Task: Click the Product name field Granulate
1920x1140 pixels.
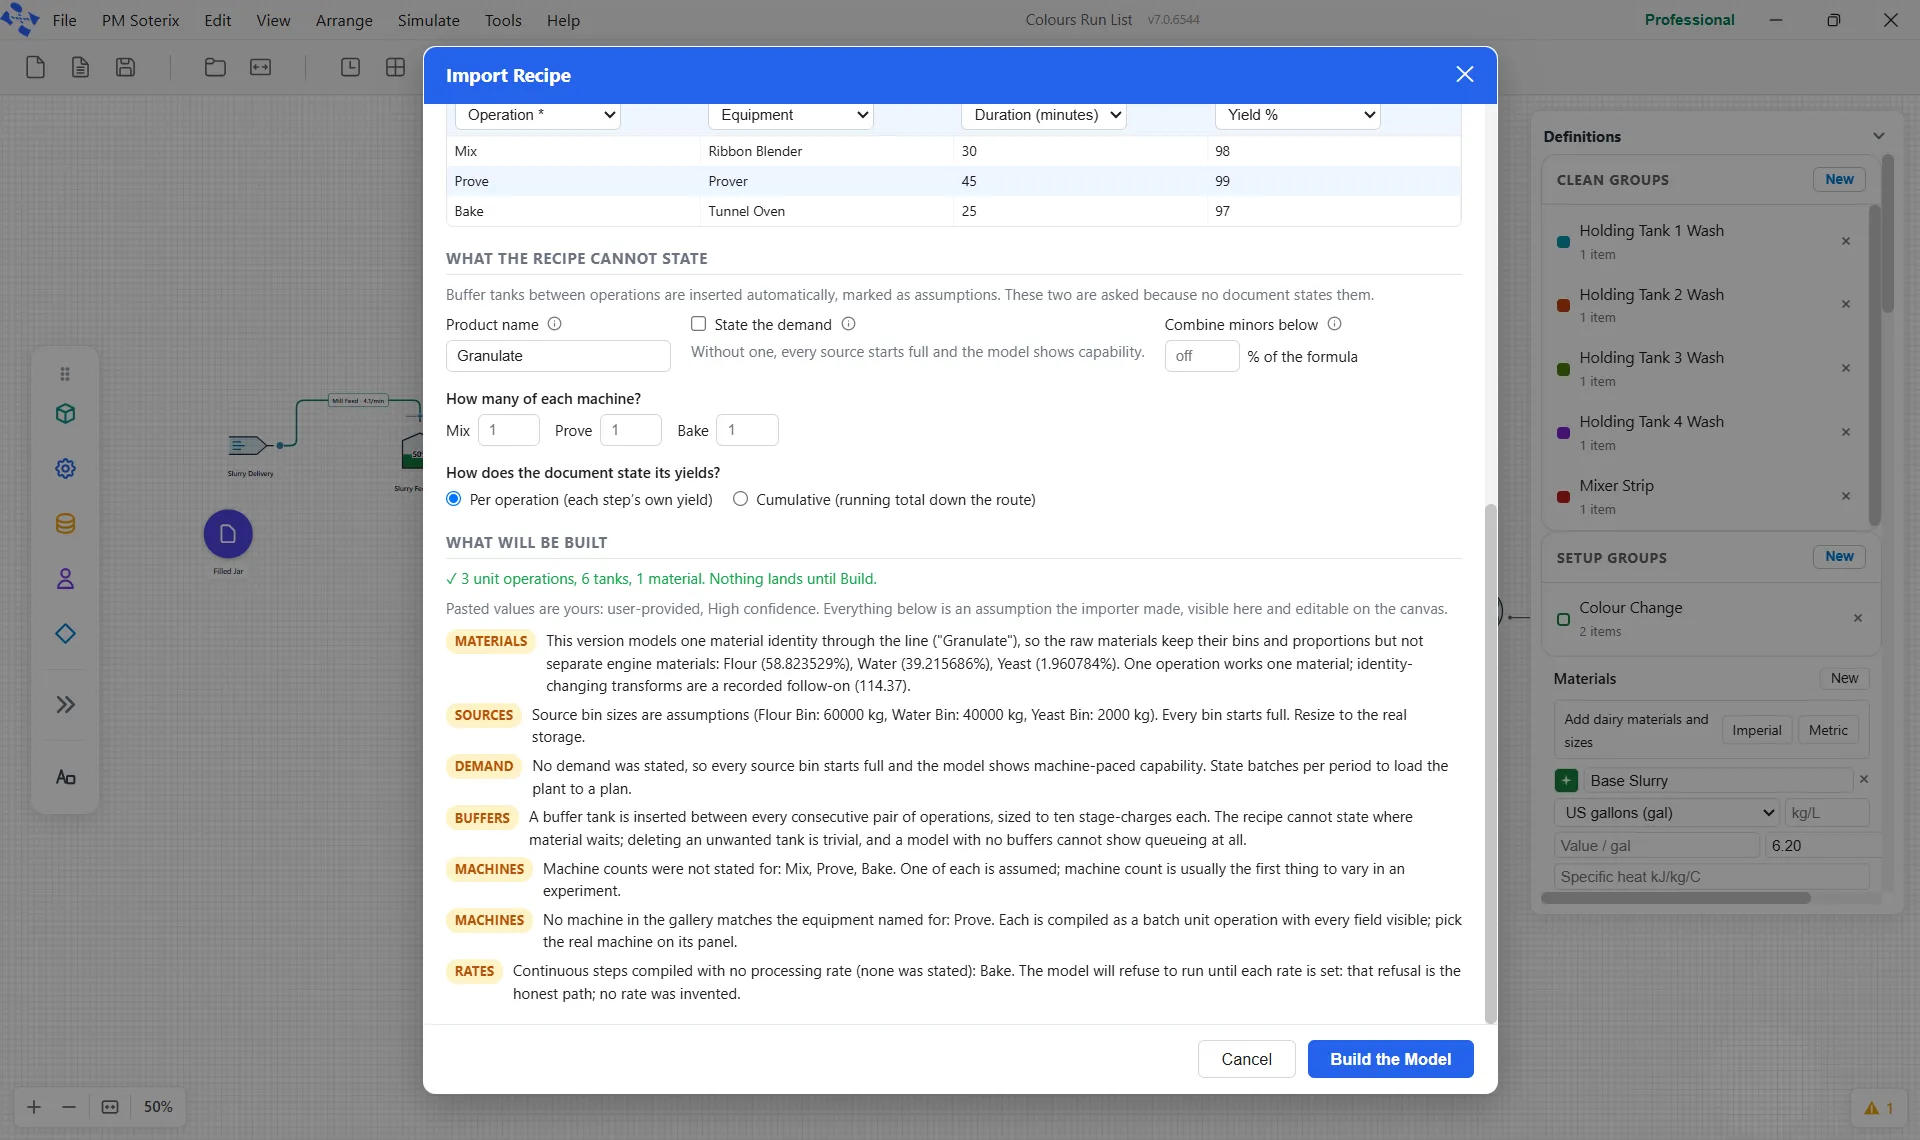Action: point(558,356)
